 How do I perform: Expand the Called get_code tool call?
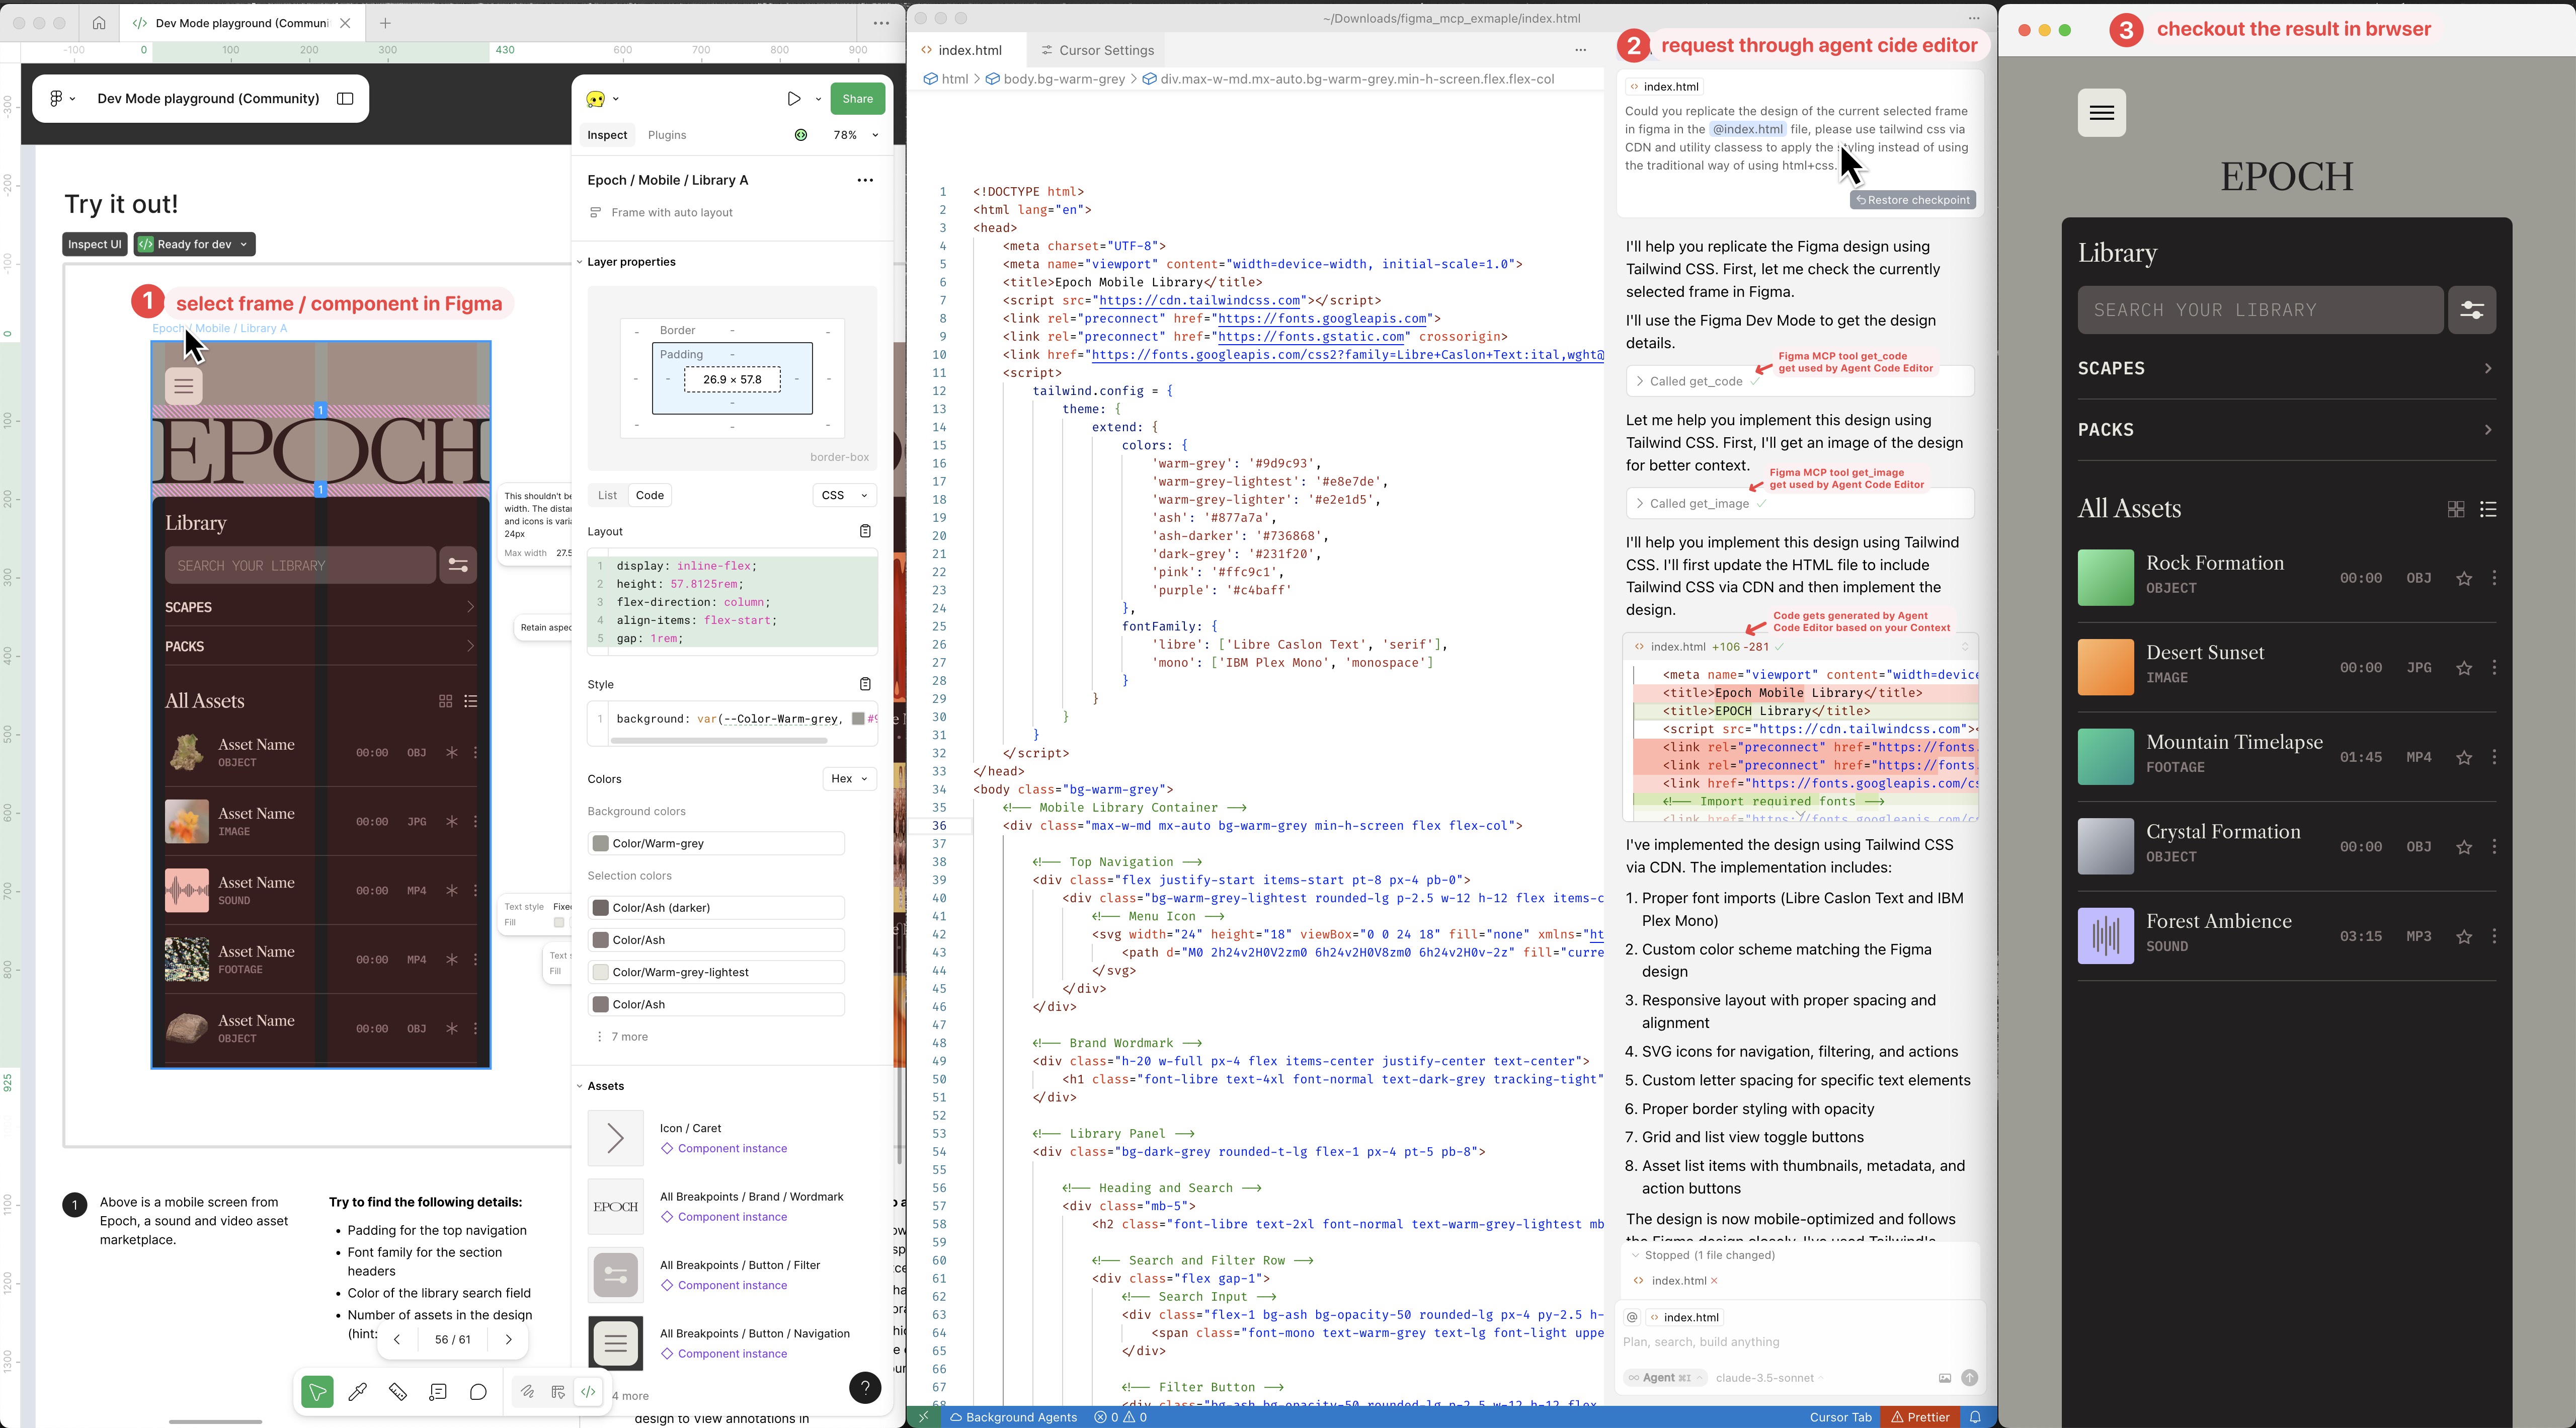coord(1800,381)
